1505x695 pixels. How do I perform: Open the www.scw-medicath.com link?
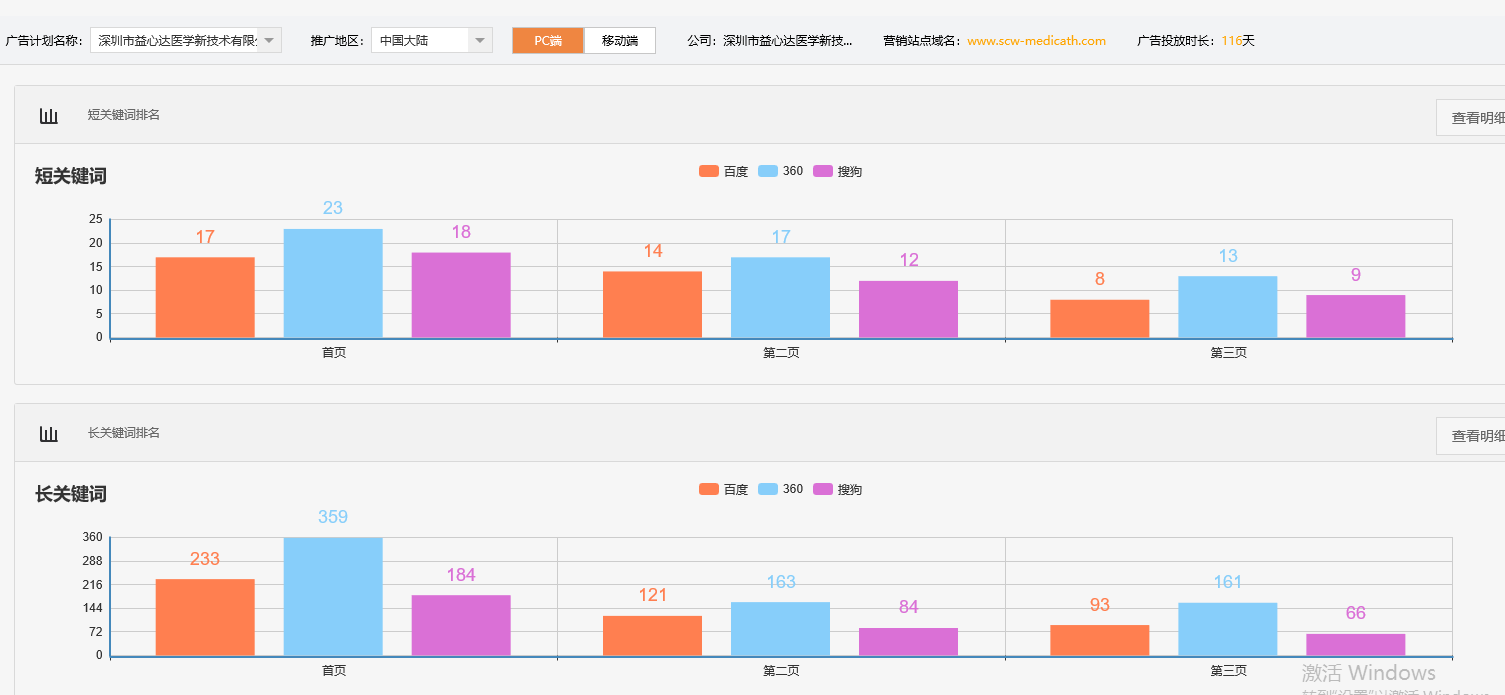[x=1036, y=41]
